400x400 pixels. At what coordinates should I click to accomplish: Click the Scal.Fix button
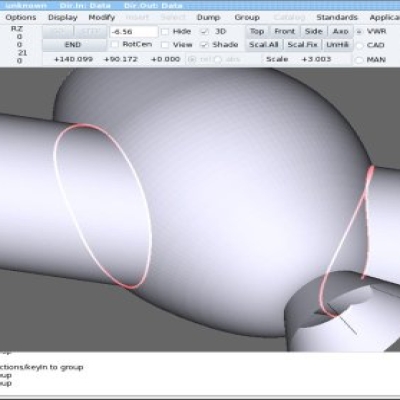(x=303, y=45)
